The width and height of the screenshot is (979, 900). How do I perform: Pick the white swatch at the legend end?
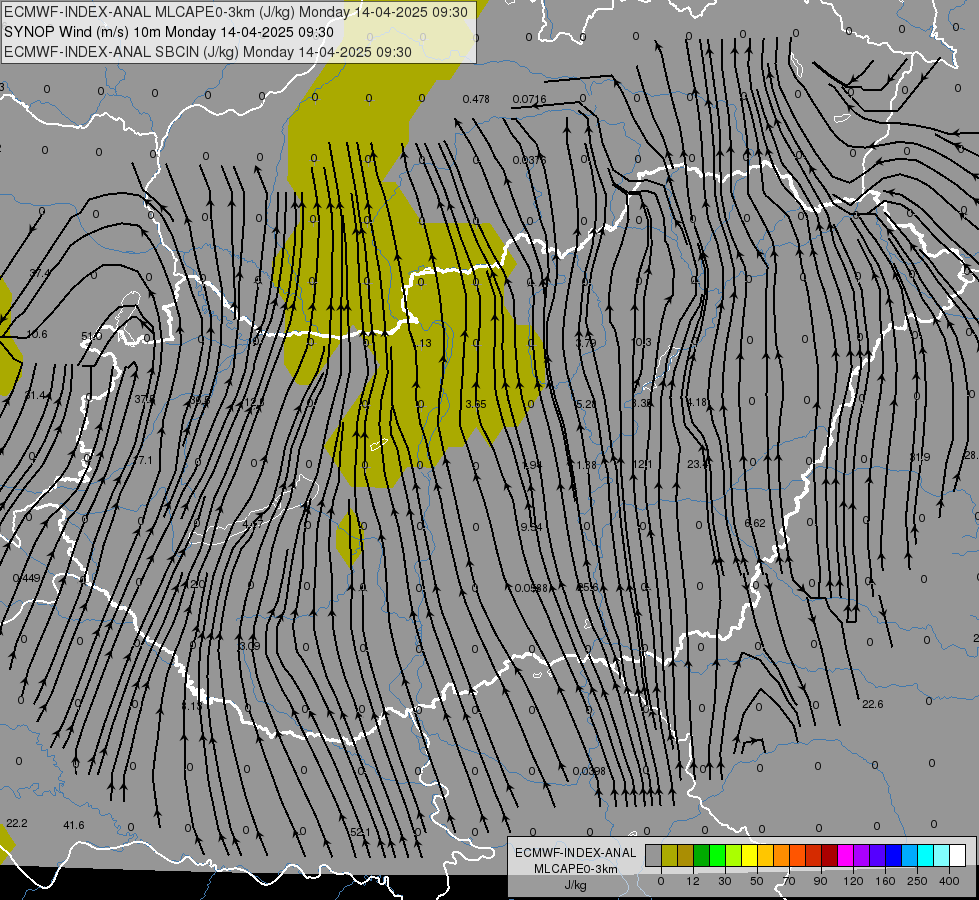click(x=957, y=855)
